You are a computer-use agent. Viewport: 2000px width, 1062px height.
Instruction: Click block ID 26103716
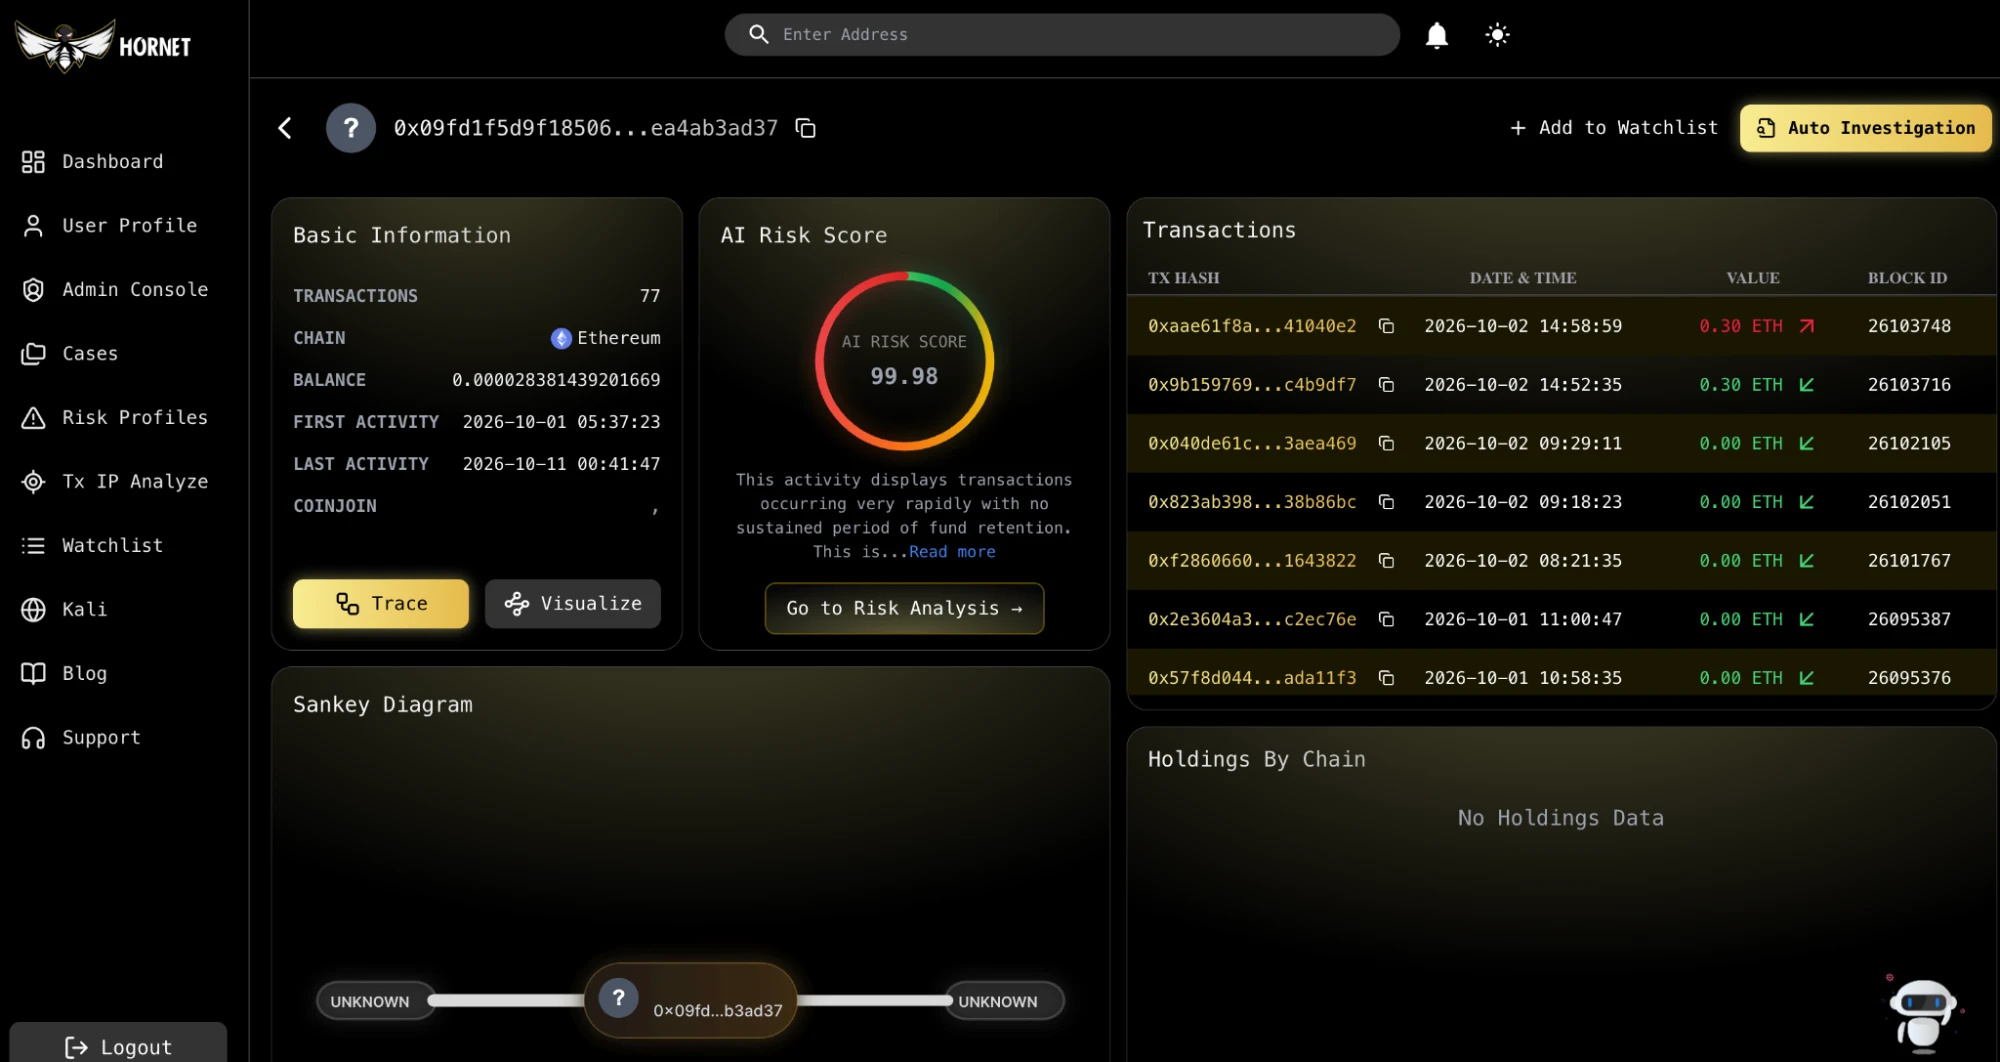[1909, 385]
